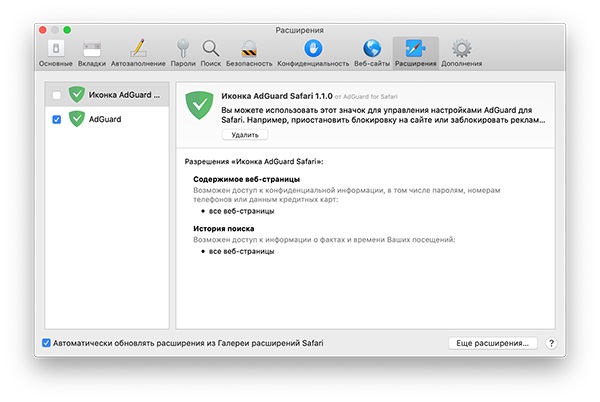Open the Конфиденциальность hand icon

point(313,49)
